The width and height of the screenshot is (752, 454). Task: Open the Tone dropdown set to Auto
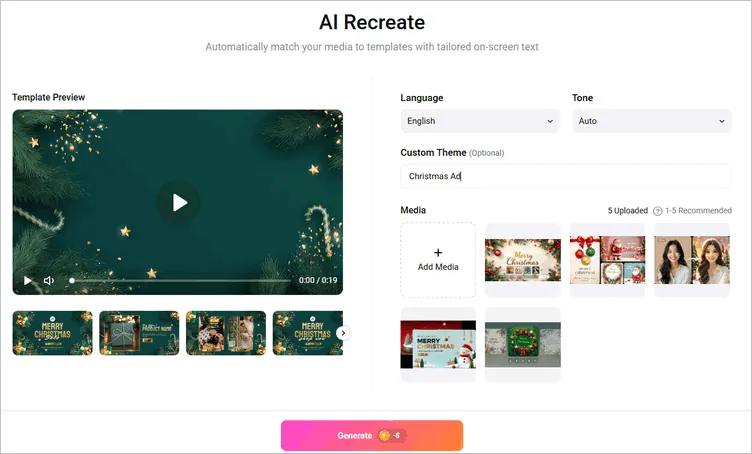pyautogui.click(x=652, y=121)
